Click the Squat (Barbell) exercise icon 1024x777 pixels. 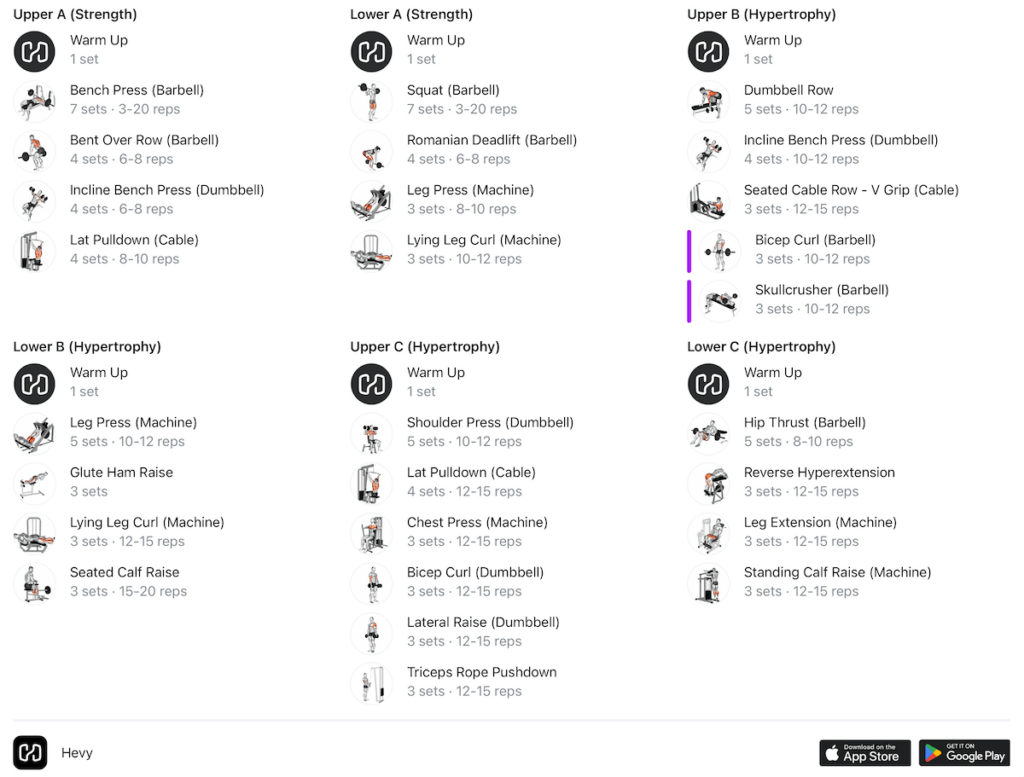coord(371,101)
